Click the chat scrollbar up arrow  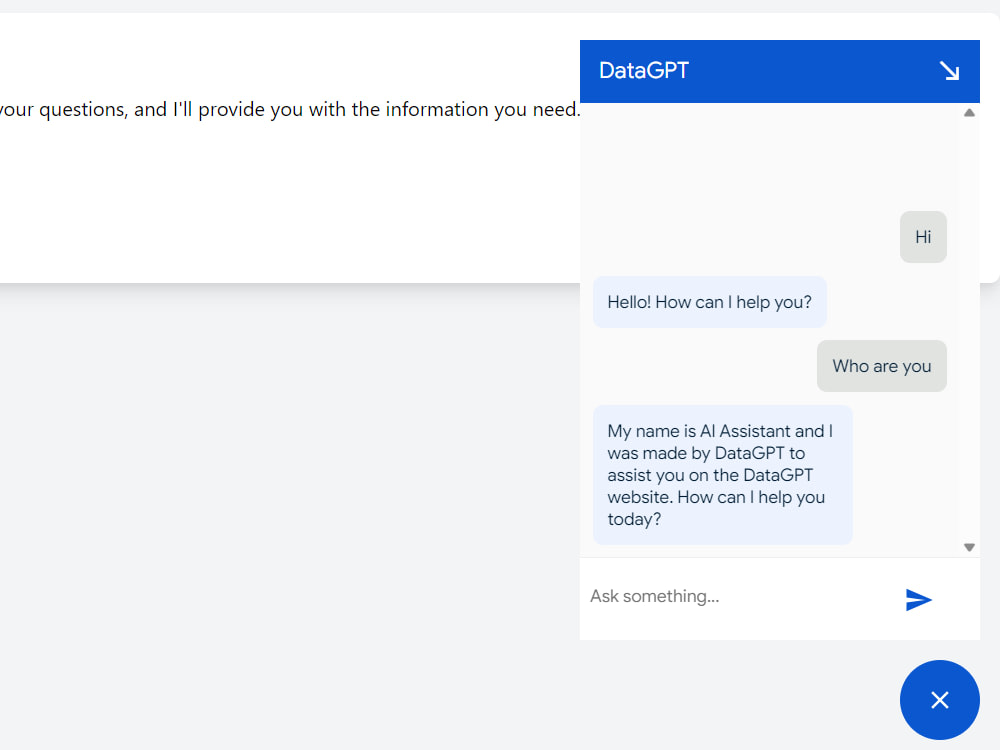[x=969, y=113]
